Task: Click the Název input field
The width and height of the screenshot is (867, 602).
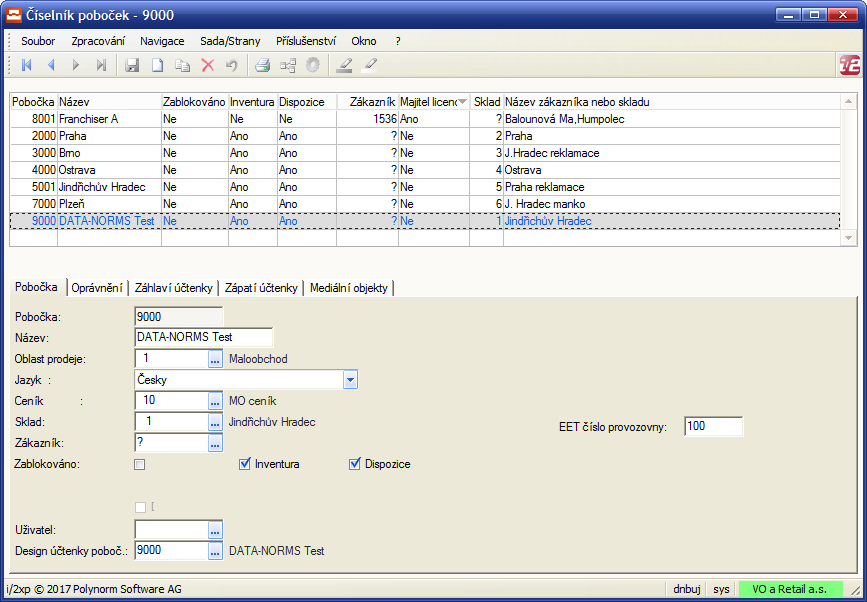Action: pos(203,337)
